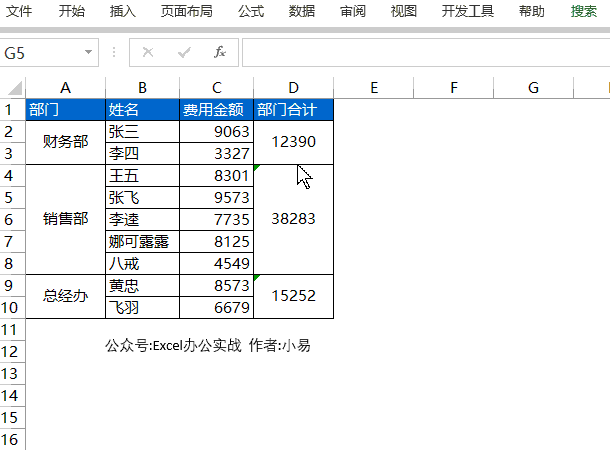Open the 开发工具 tab
Image resolution: width=610 pixels, height=450 pixels.
tap(468, 11)
